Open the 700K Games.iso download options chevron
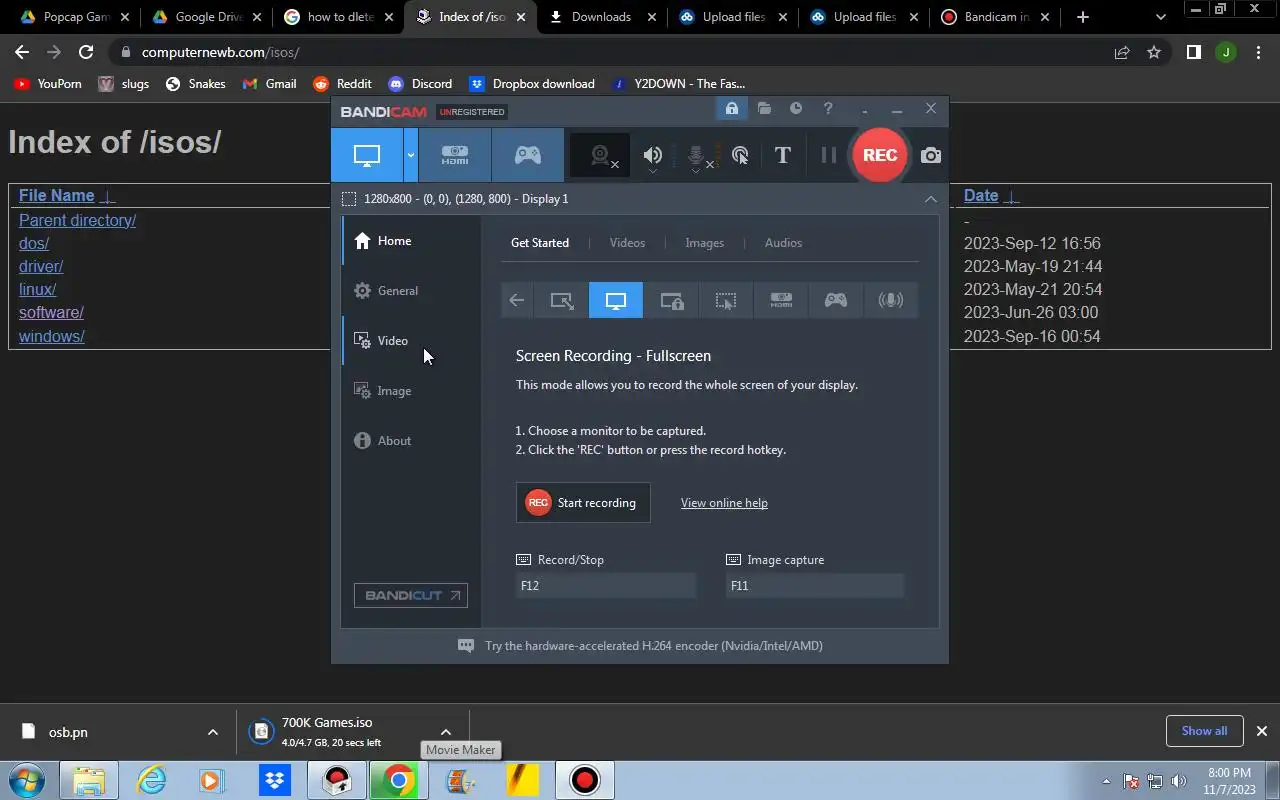This screenshot has width=1280, height=800. tap(446, 732)
